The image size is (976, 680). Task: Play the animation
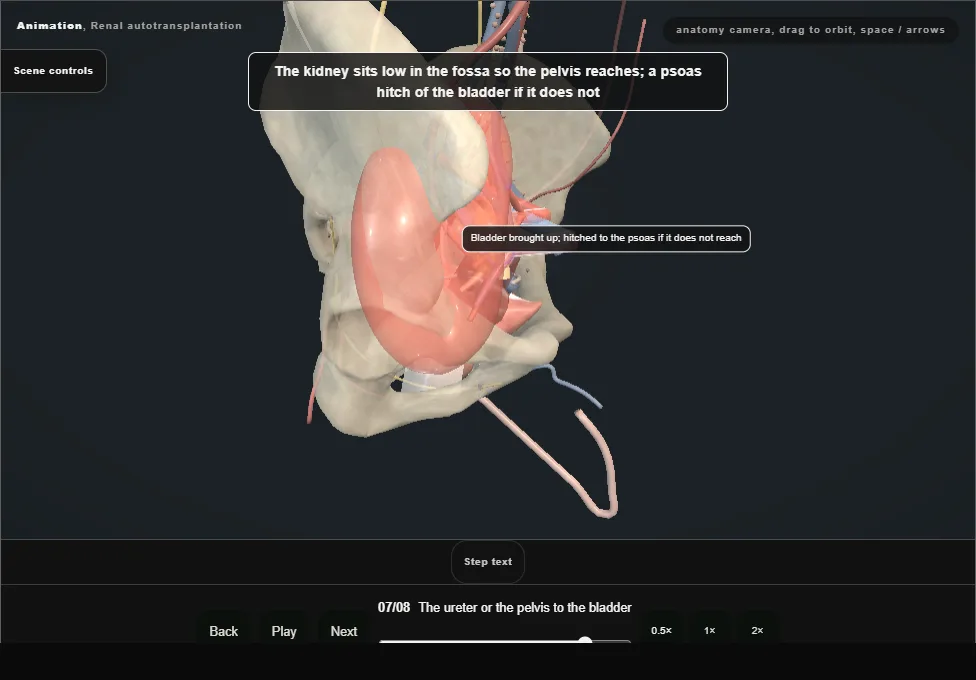284,631
